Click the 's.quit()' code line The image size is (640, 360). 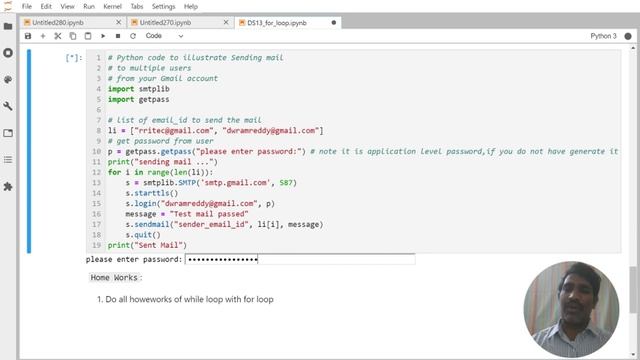click(x=143, y=235)
